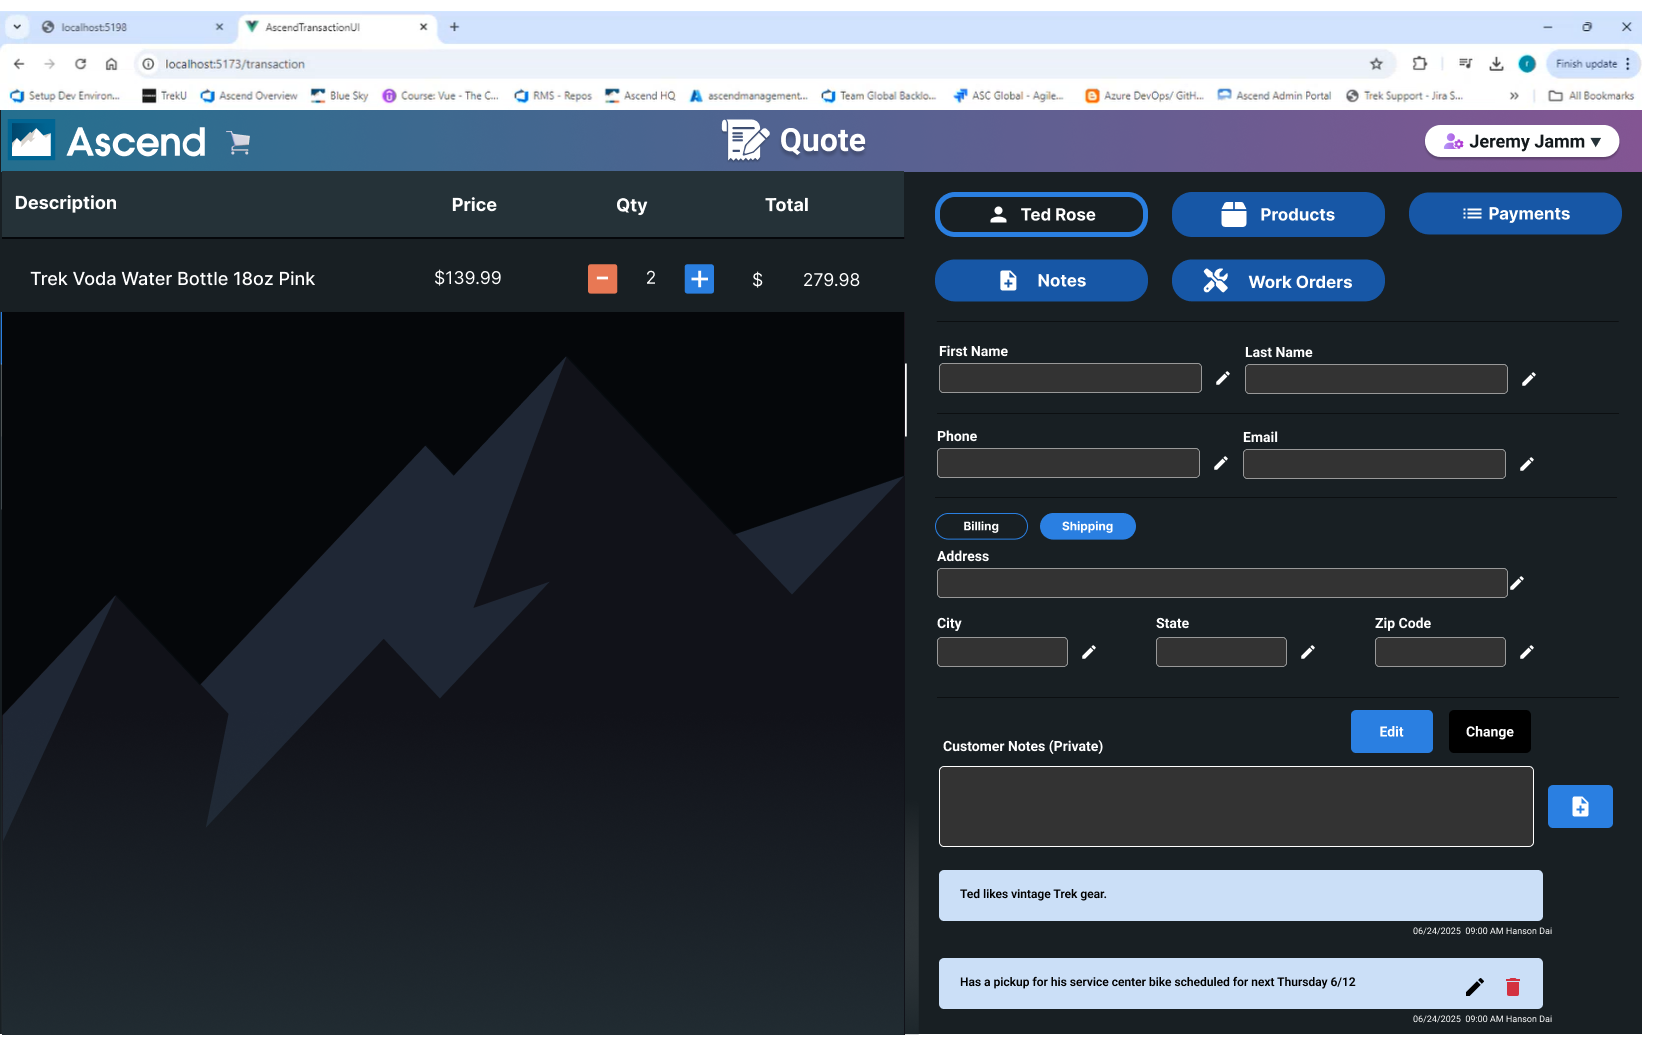Select the Payments tab

pyautogui.click(x=1515, y=213)
